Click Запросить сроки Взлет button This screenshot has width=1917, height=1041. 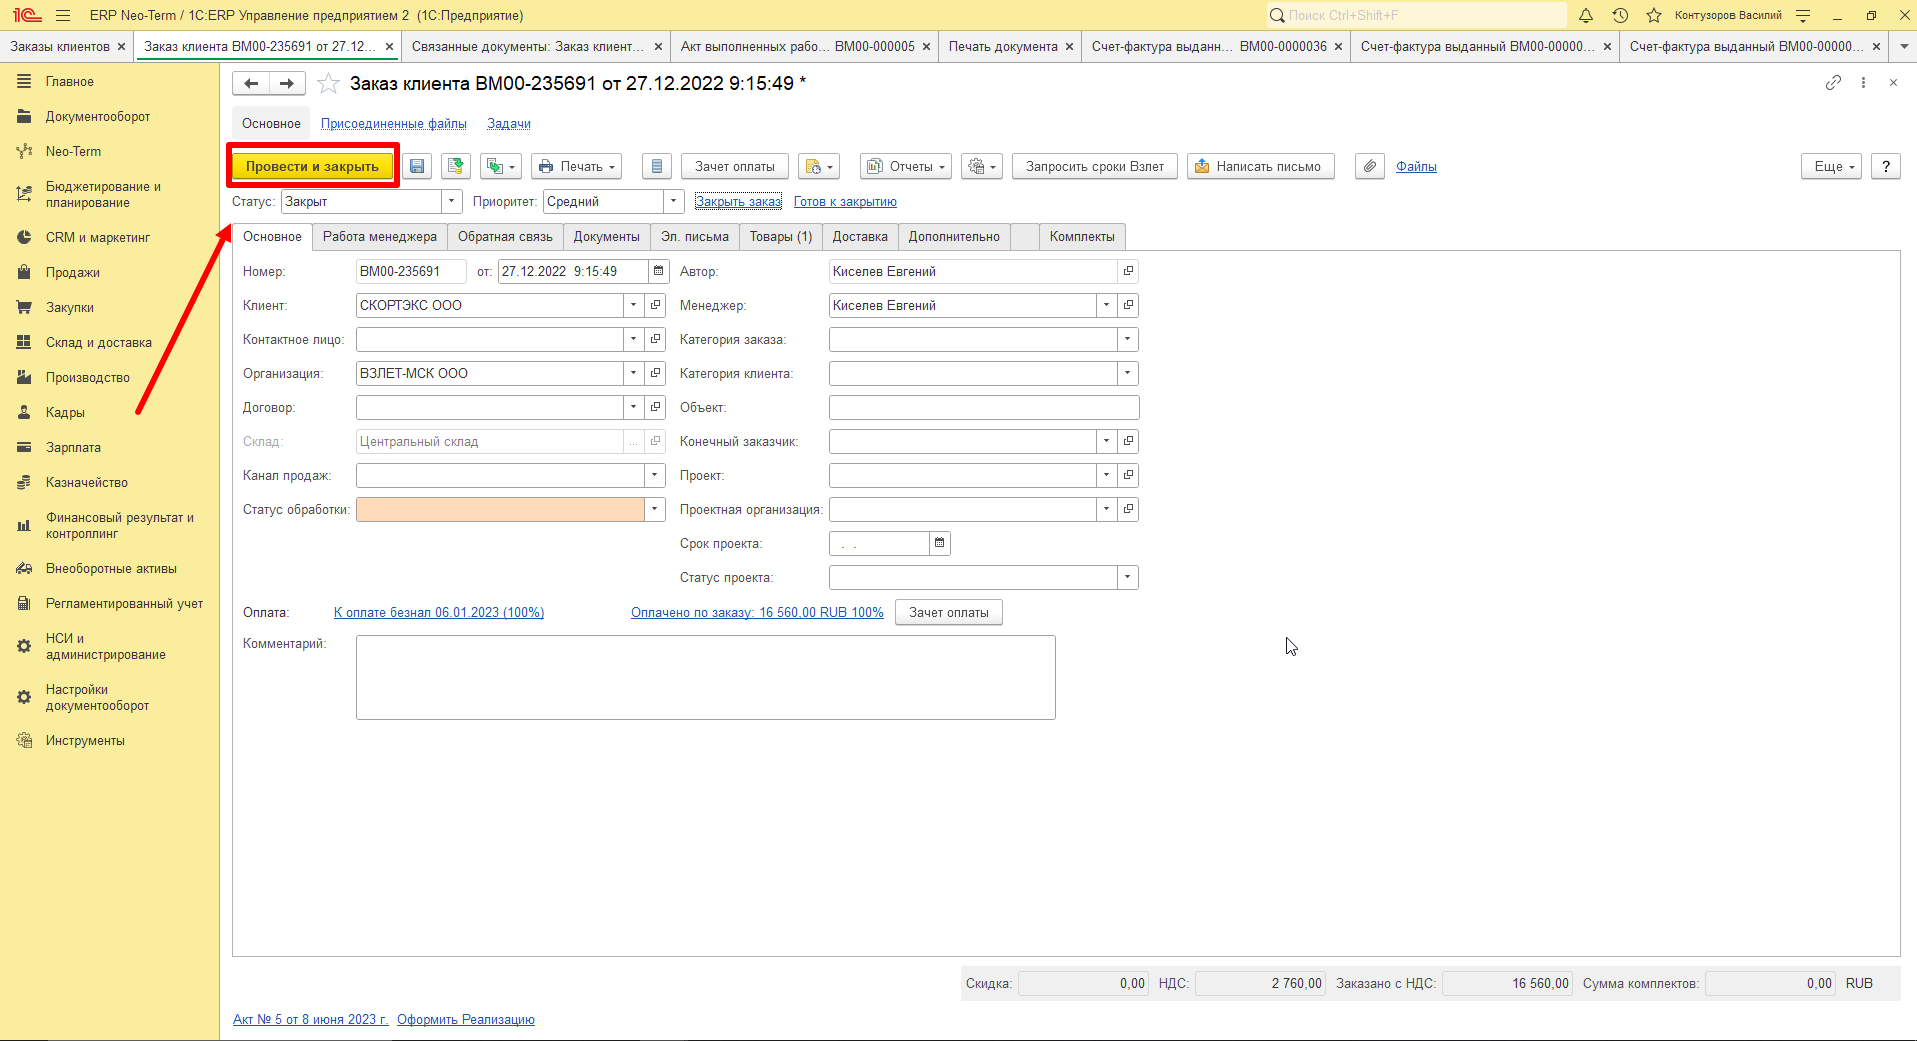1095,167
